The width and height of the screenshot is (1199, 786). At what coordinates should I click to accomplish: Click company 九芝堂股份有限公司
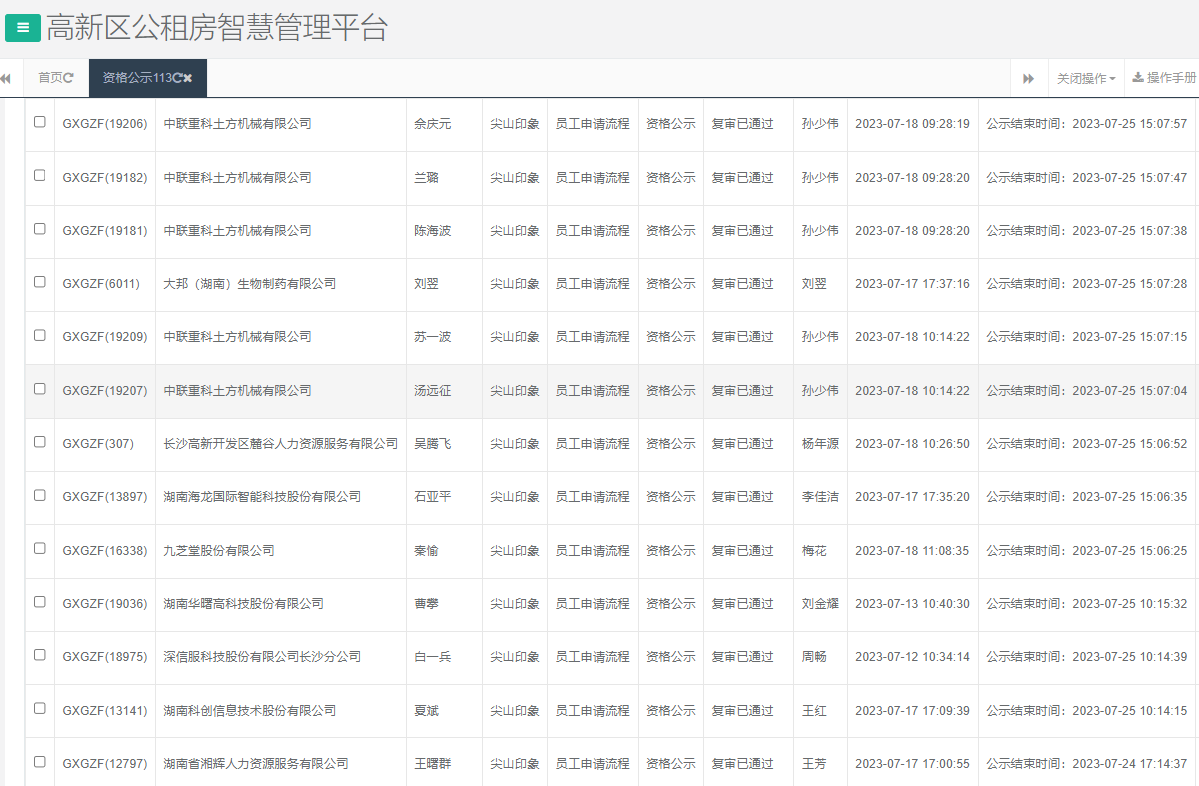219,551
